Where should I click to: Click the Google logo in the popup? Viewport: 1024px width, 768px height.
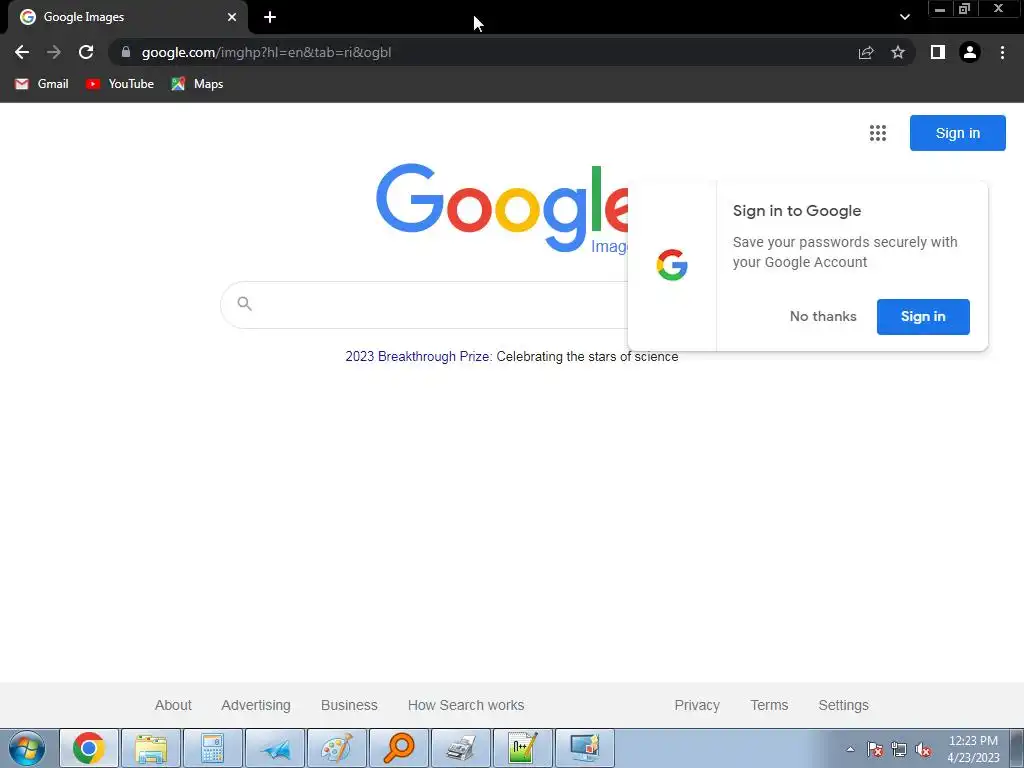click(672, 265)
